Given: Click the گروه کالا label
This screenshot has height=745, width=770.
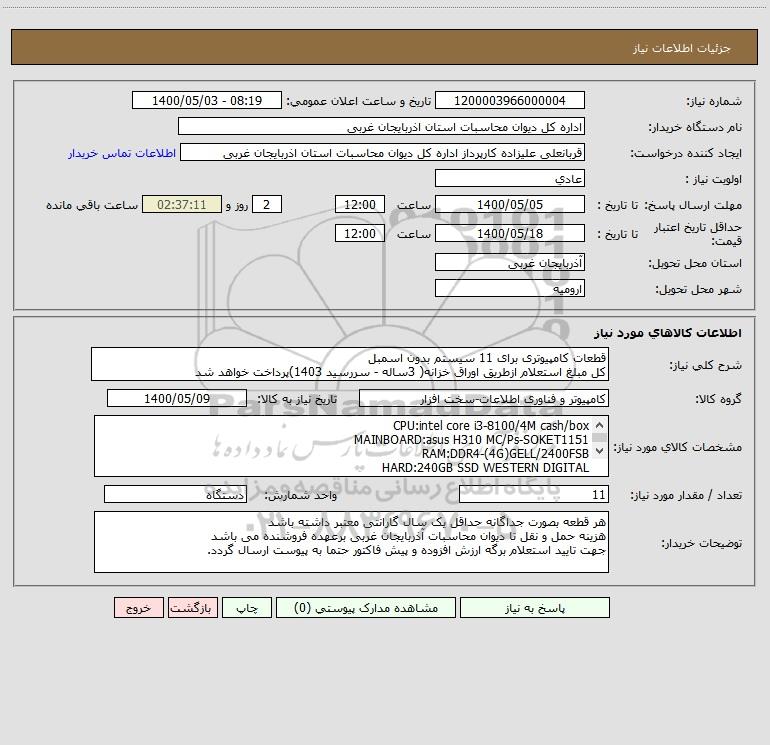Looking at the screenshot, I should [x=718, y=399].
